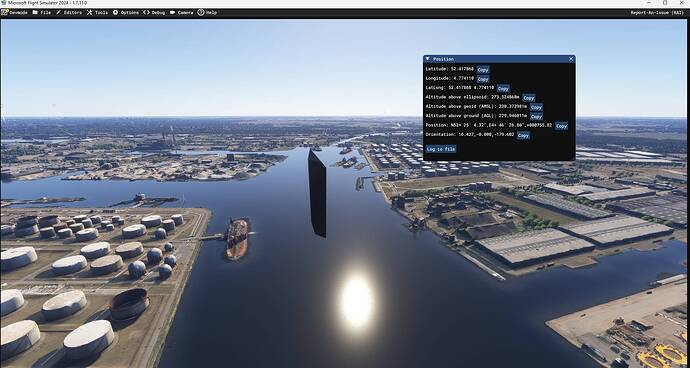Open the Tools menu
This screenshot has width=690, height=368.
97,12
